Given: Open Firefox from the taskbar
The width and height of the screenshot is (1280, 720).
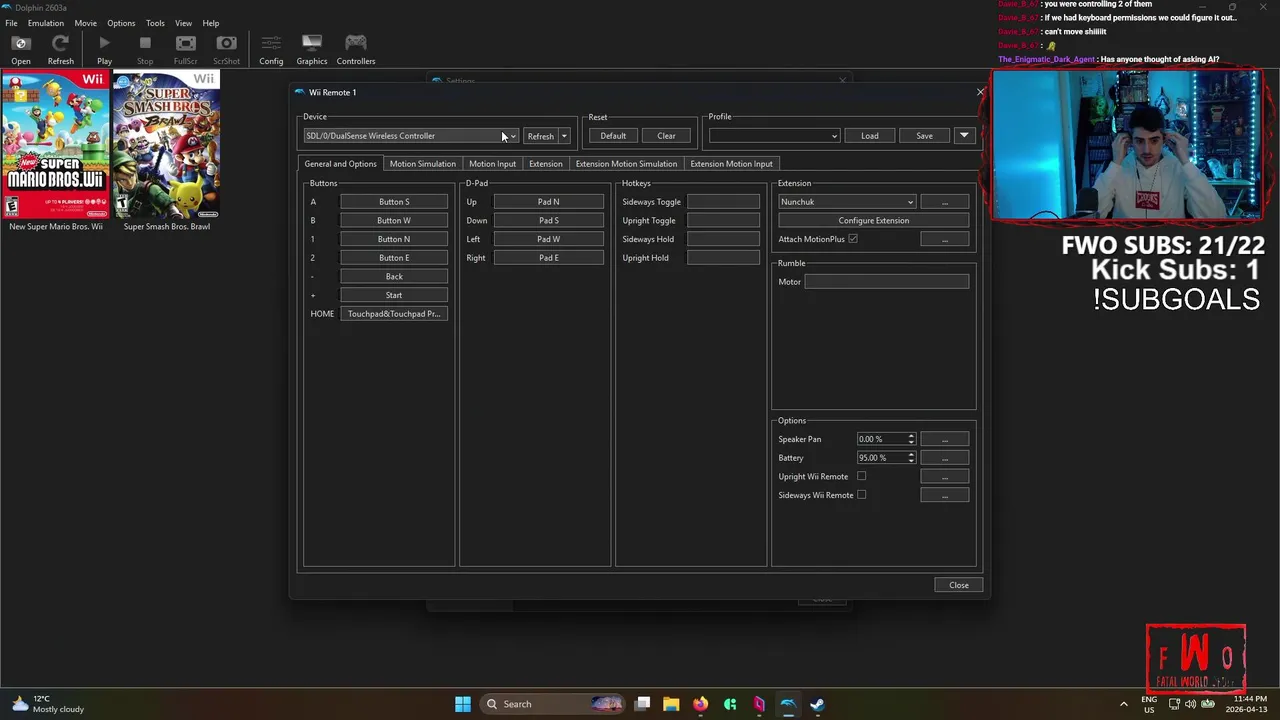Looking at the screenshot, I should click(x=700, y=704).
